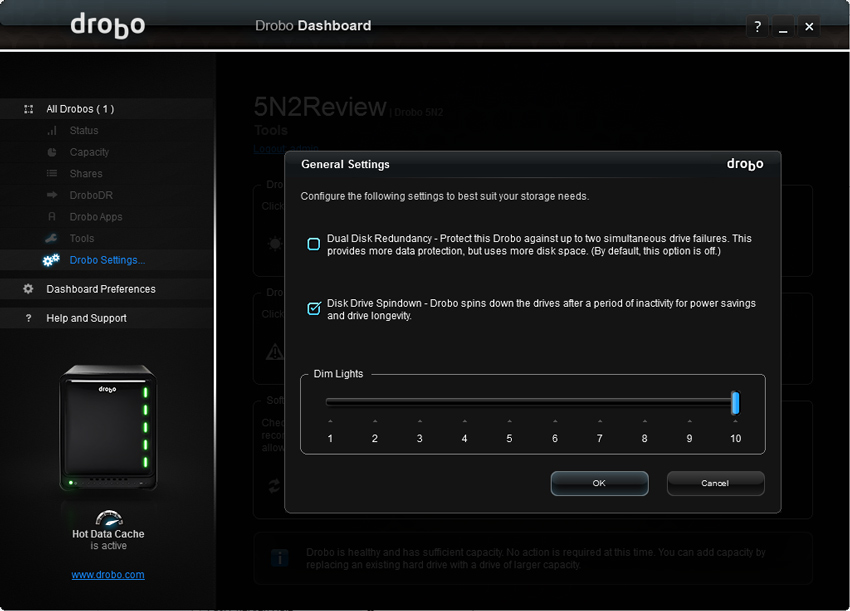
Task: Click the Help and Support question icon
Action: click(28, 318)
